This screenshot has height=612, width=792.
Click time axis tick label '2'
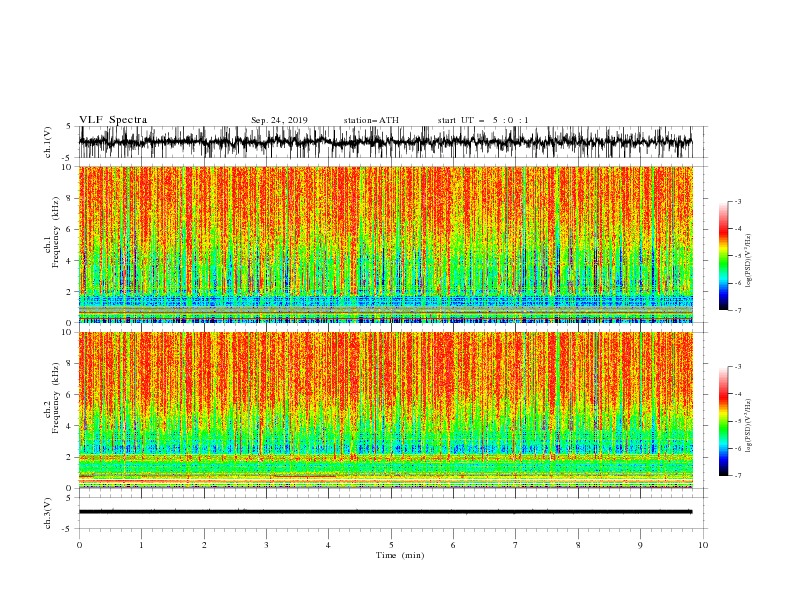tap(204, 545)
